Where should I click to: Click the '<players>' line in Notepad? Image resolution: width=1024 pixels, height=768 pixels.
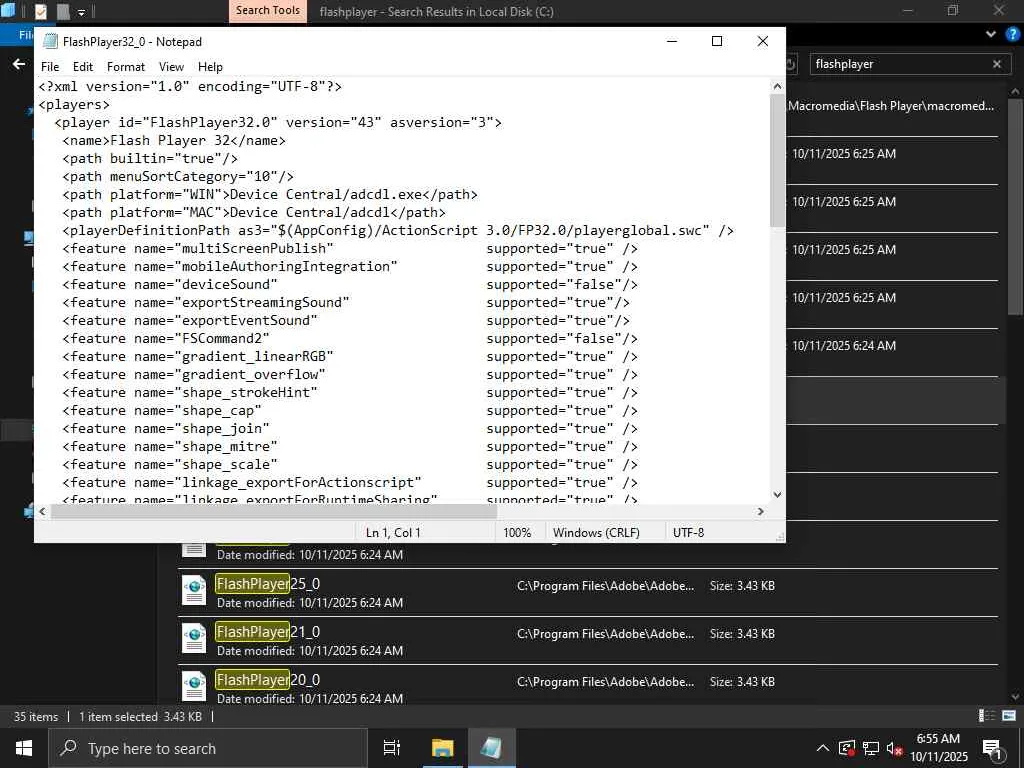pyautogui.click(x=74, y=104)
